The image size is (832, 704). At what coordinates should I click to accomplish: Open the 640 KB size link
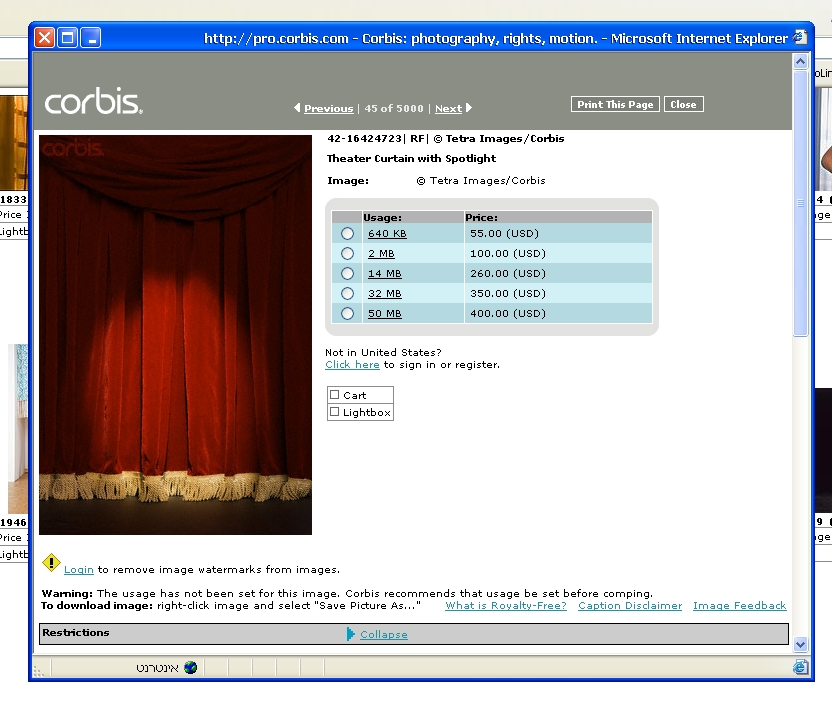coord(387,233)
